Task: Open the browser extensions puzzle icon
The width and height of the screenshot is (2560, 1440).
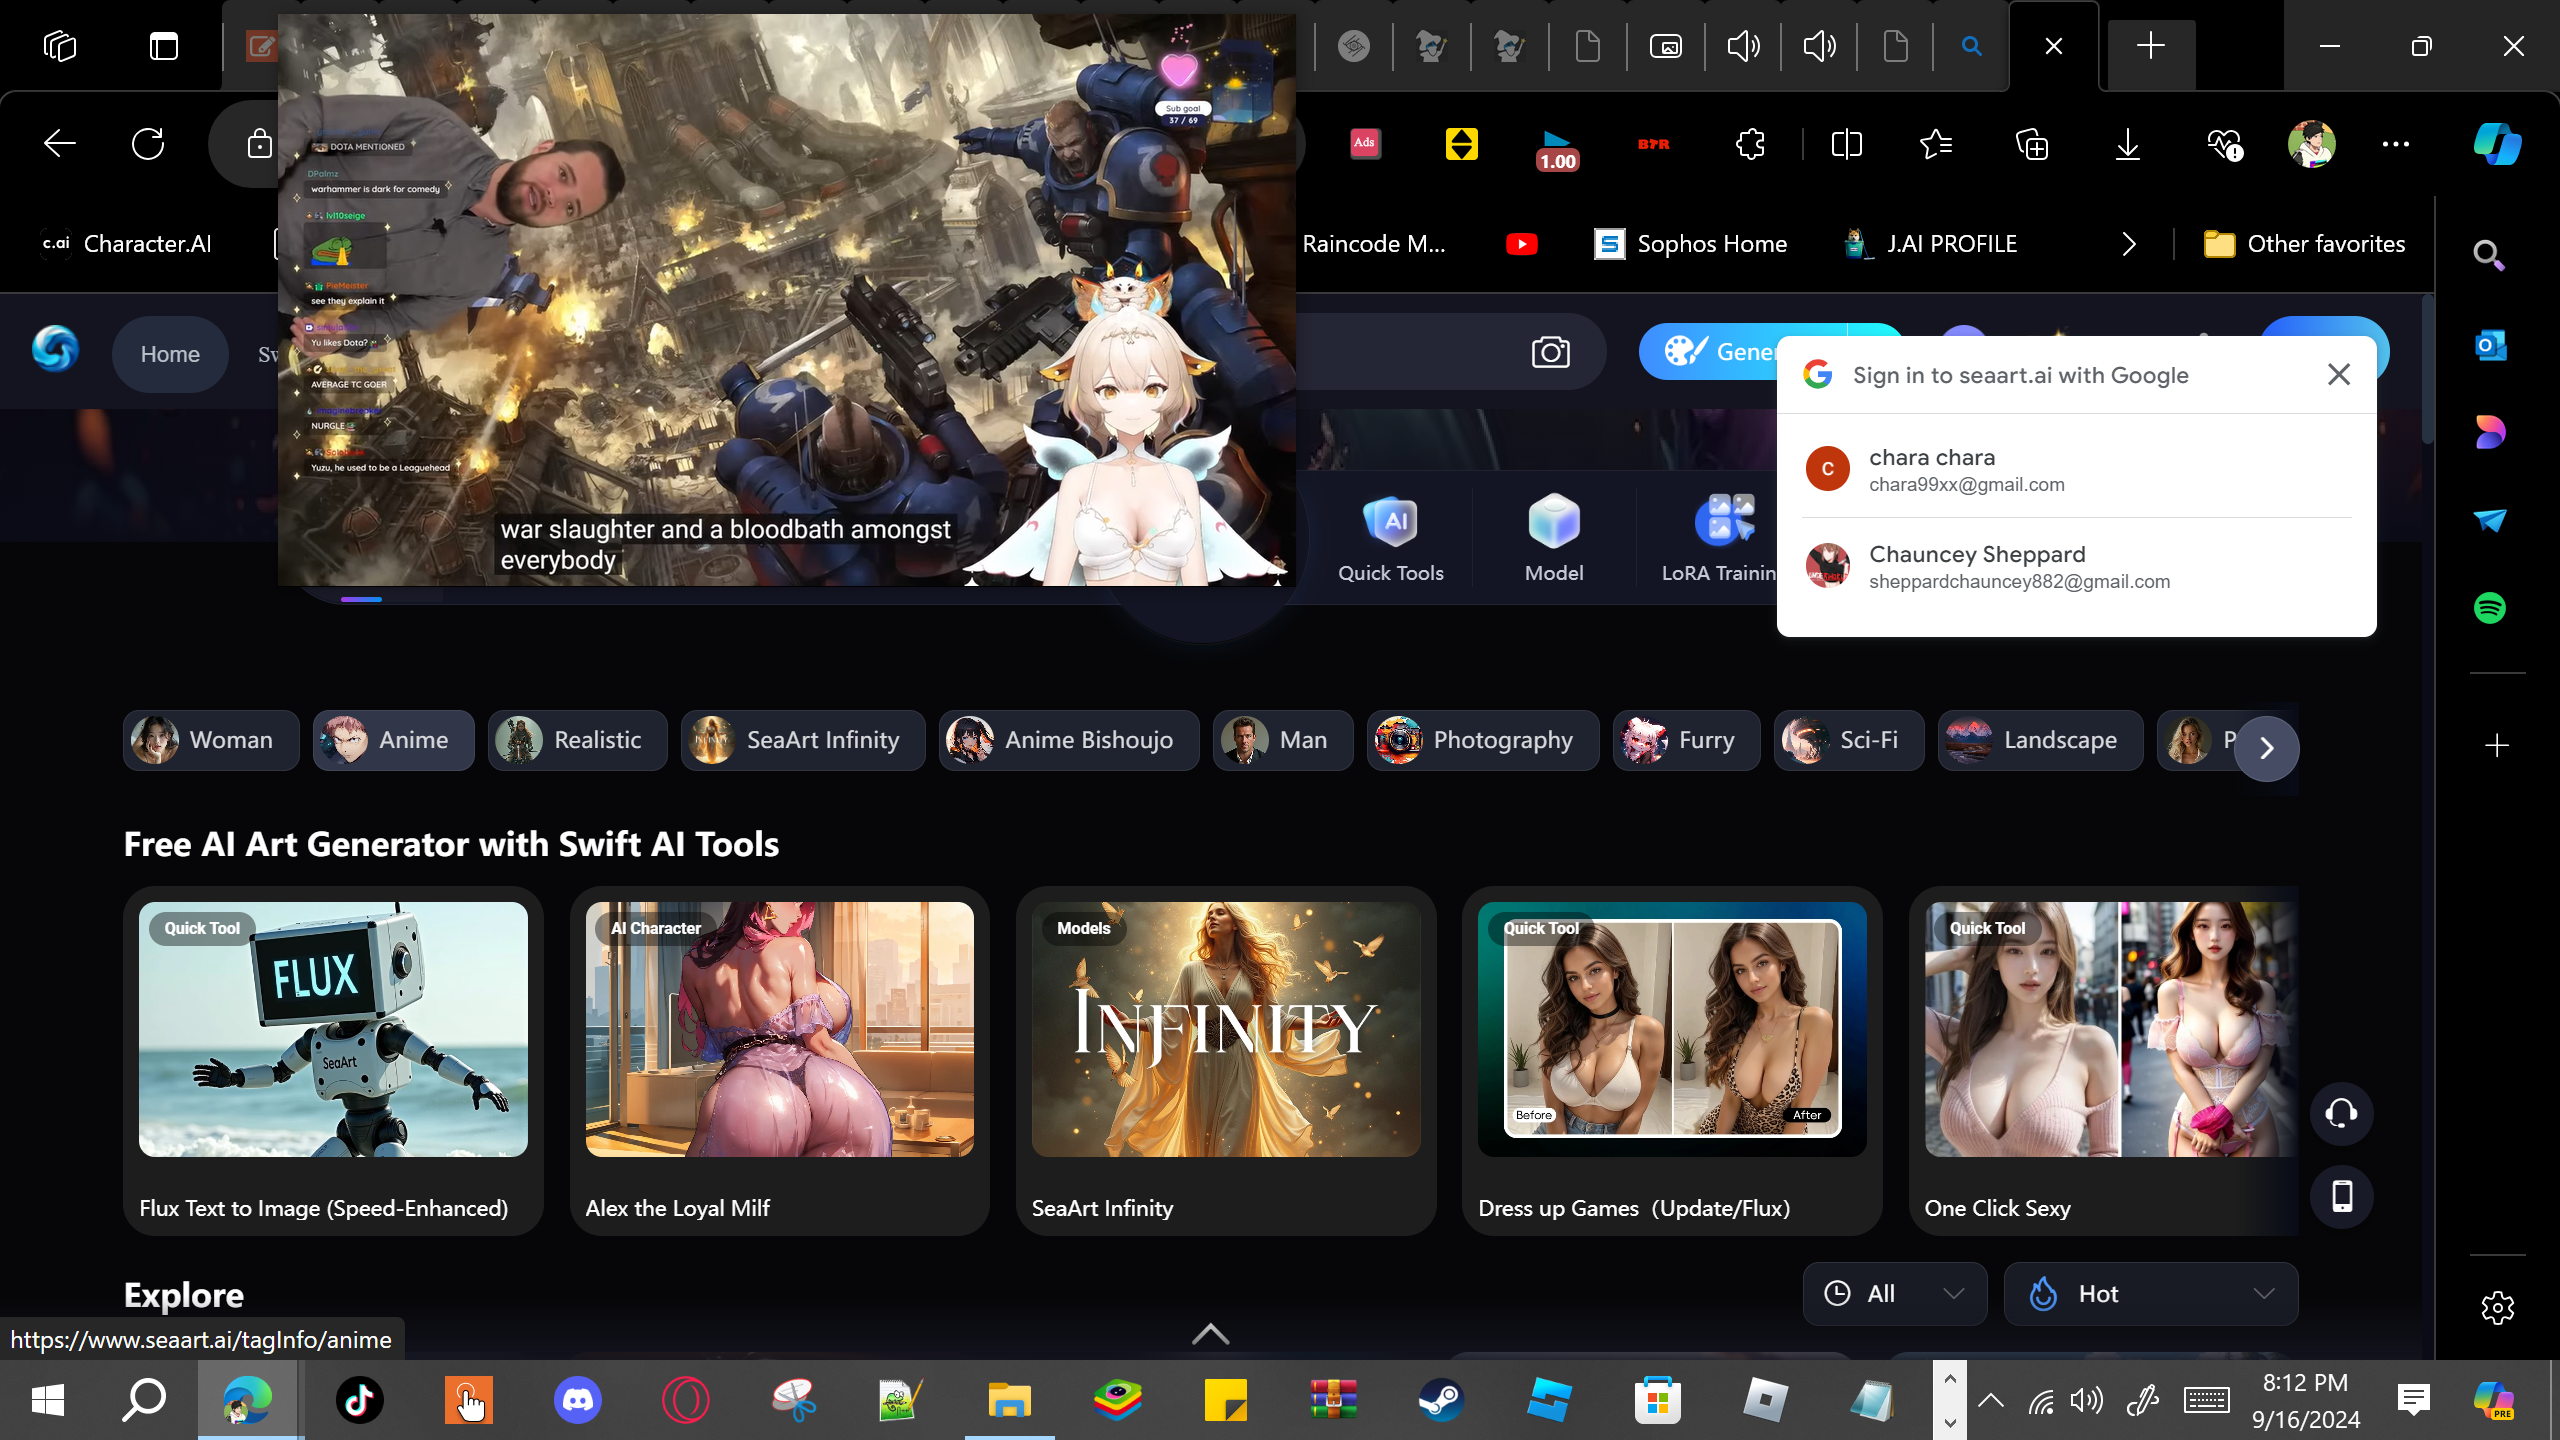Action: point(1750,144)
